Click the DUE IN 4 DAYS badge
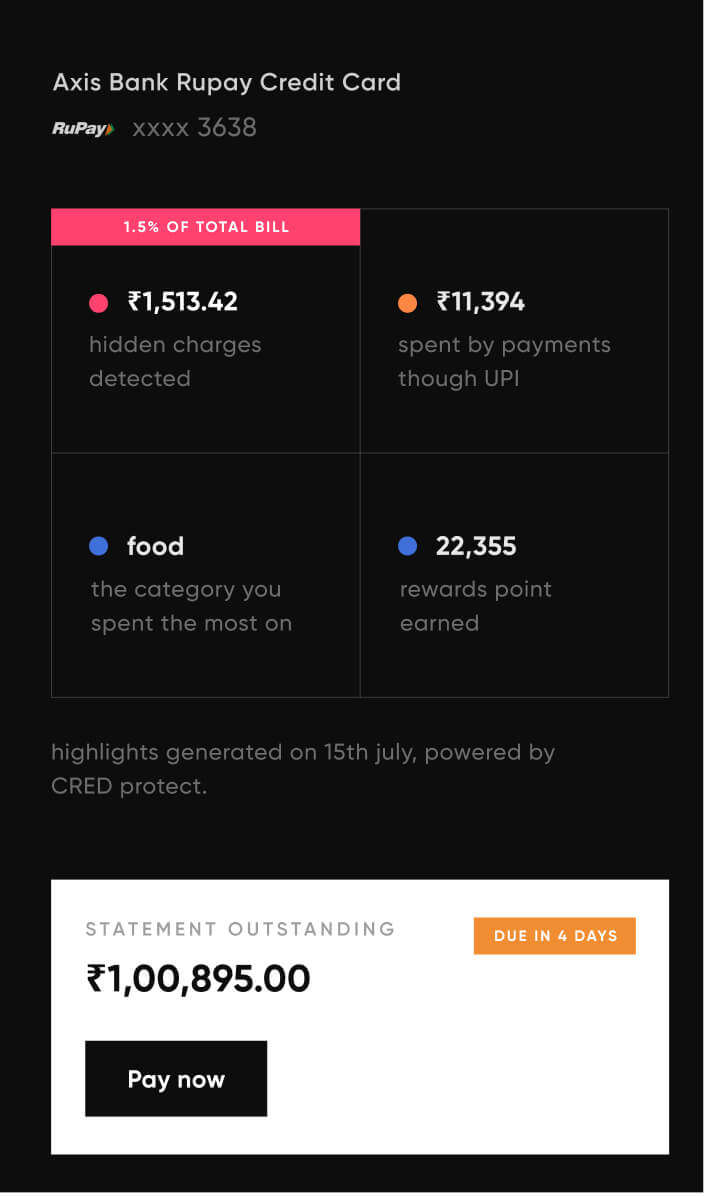The width and height of the screenshot is (706, 1196). pyautogui.click(x=554, y=935)
